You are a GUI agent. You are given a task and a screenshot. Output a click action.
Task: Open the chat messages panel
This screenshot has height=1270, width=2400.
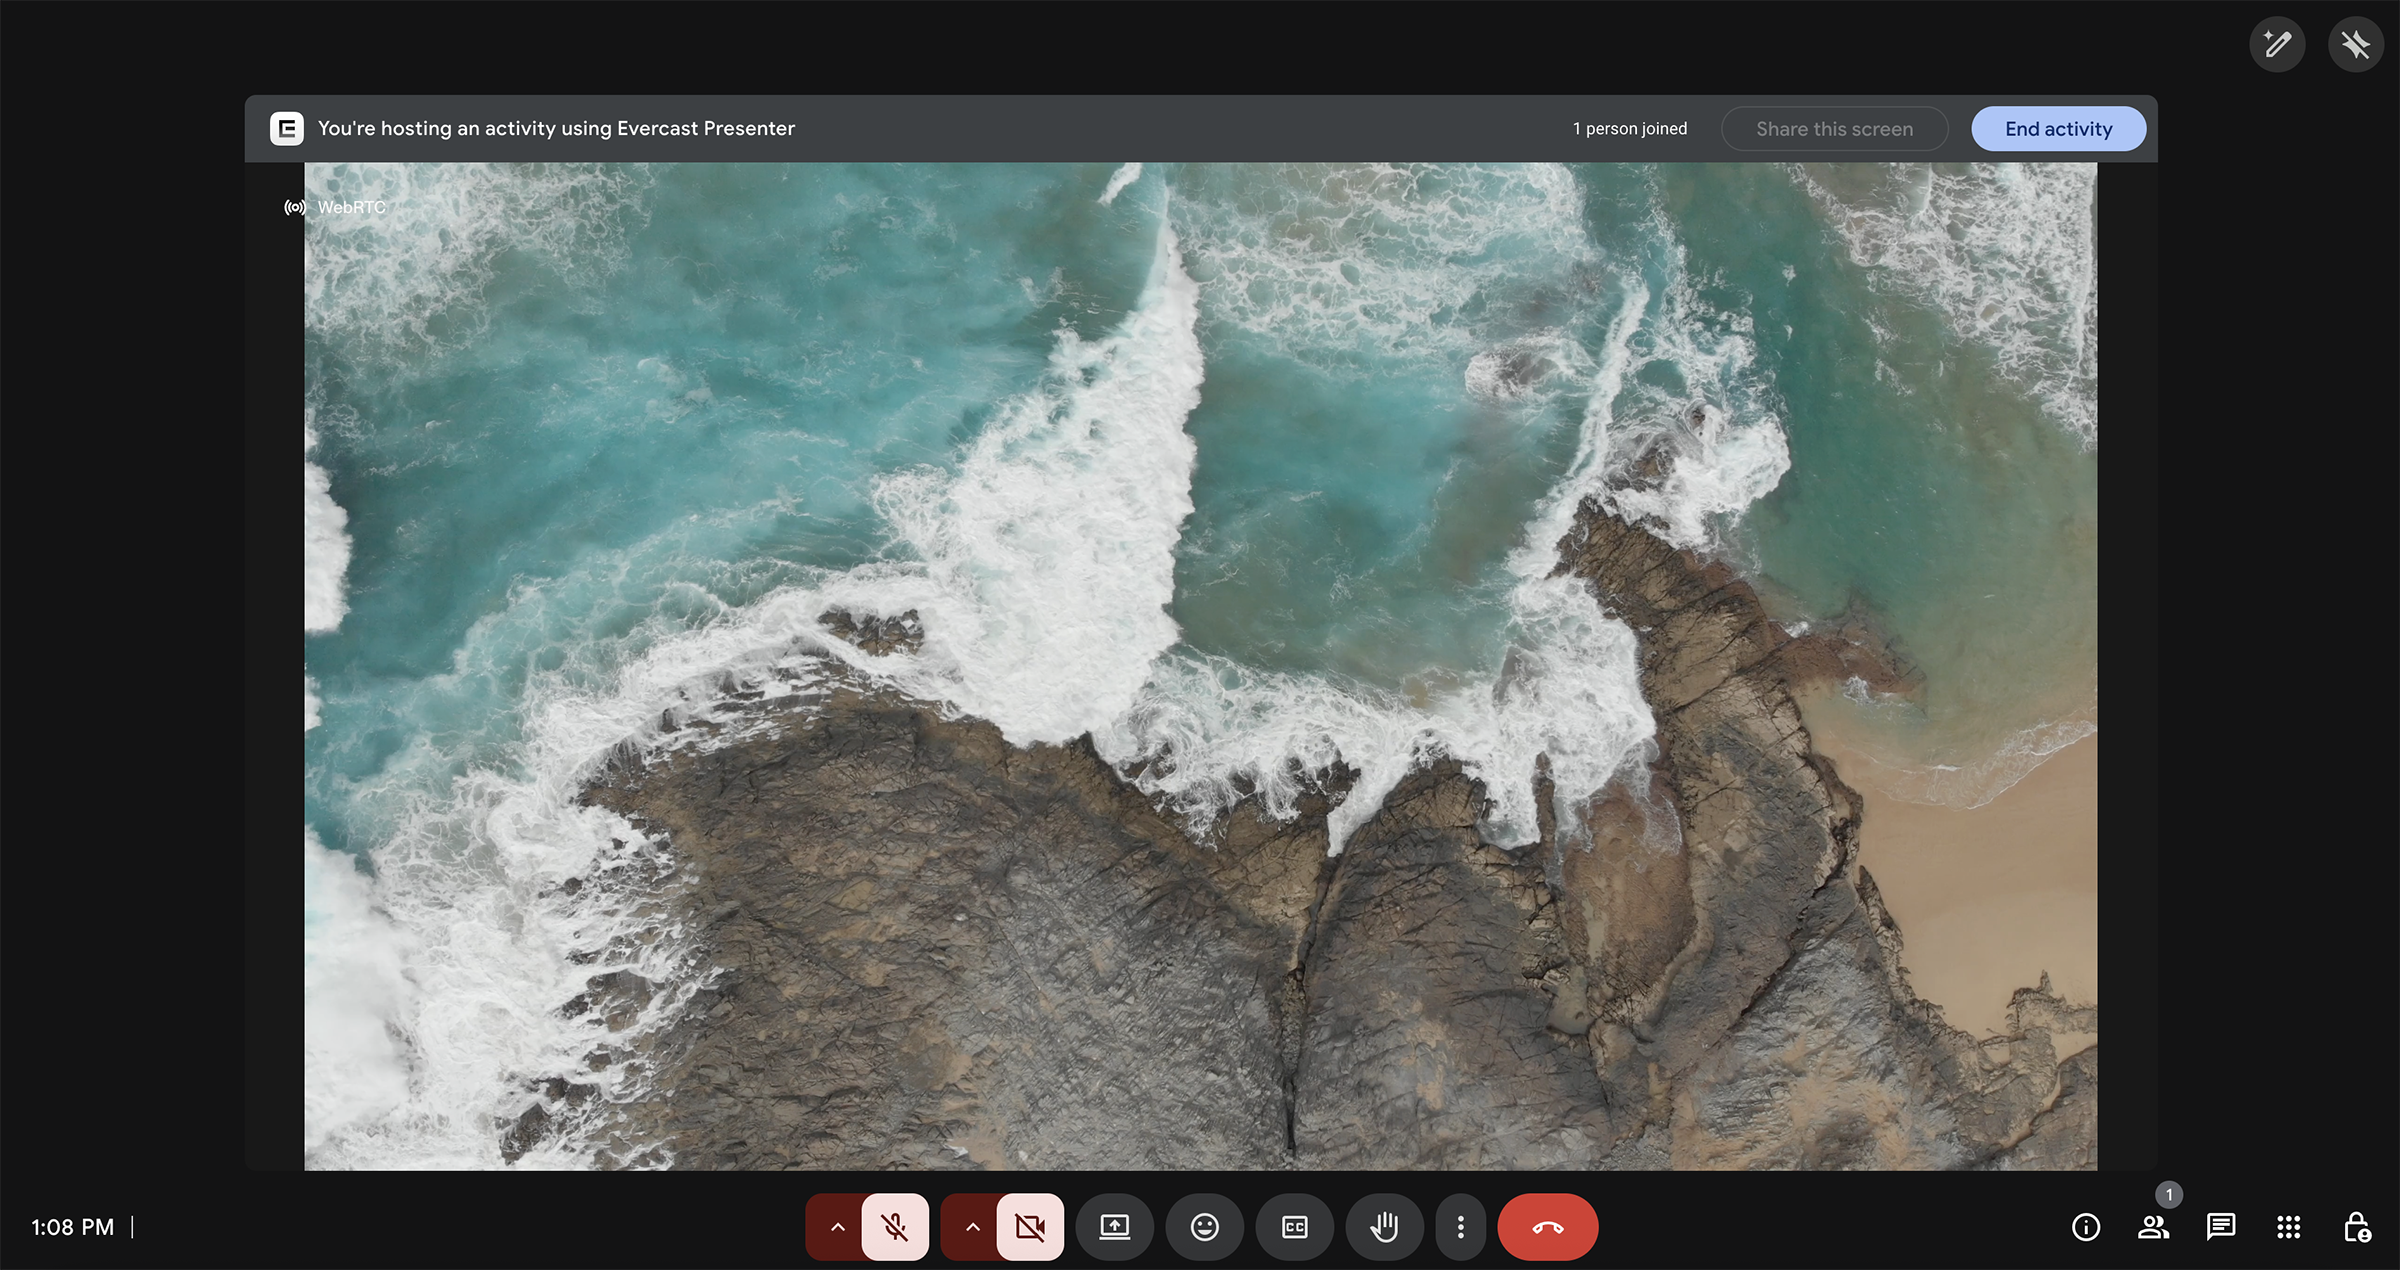coord(2220,1227)
